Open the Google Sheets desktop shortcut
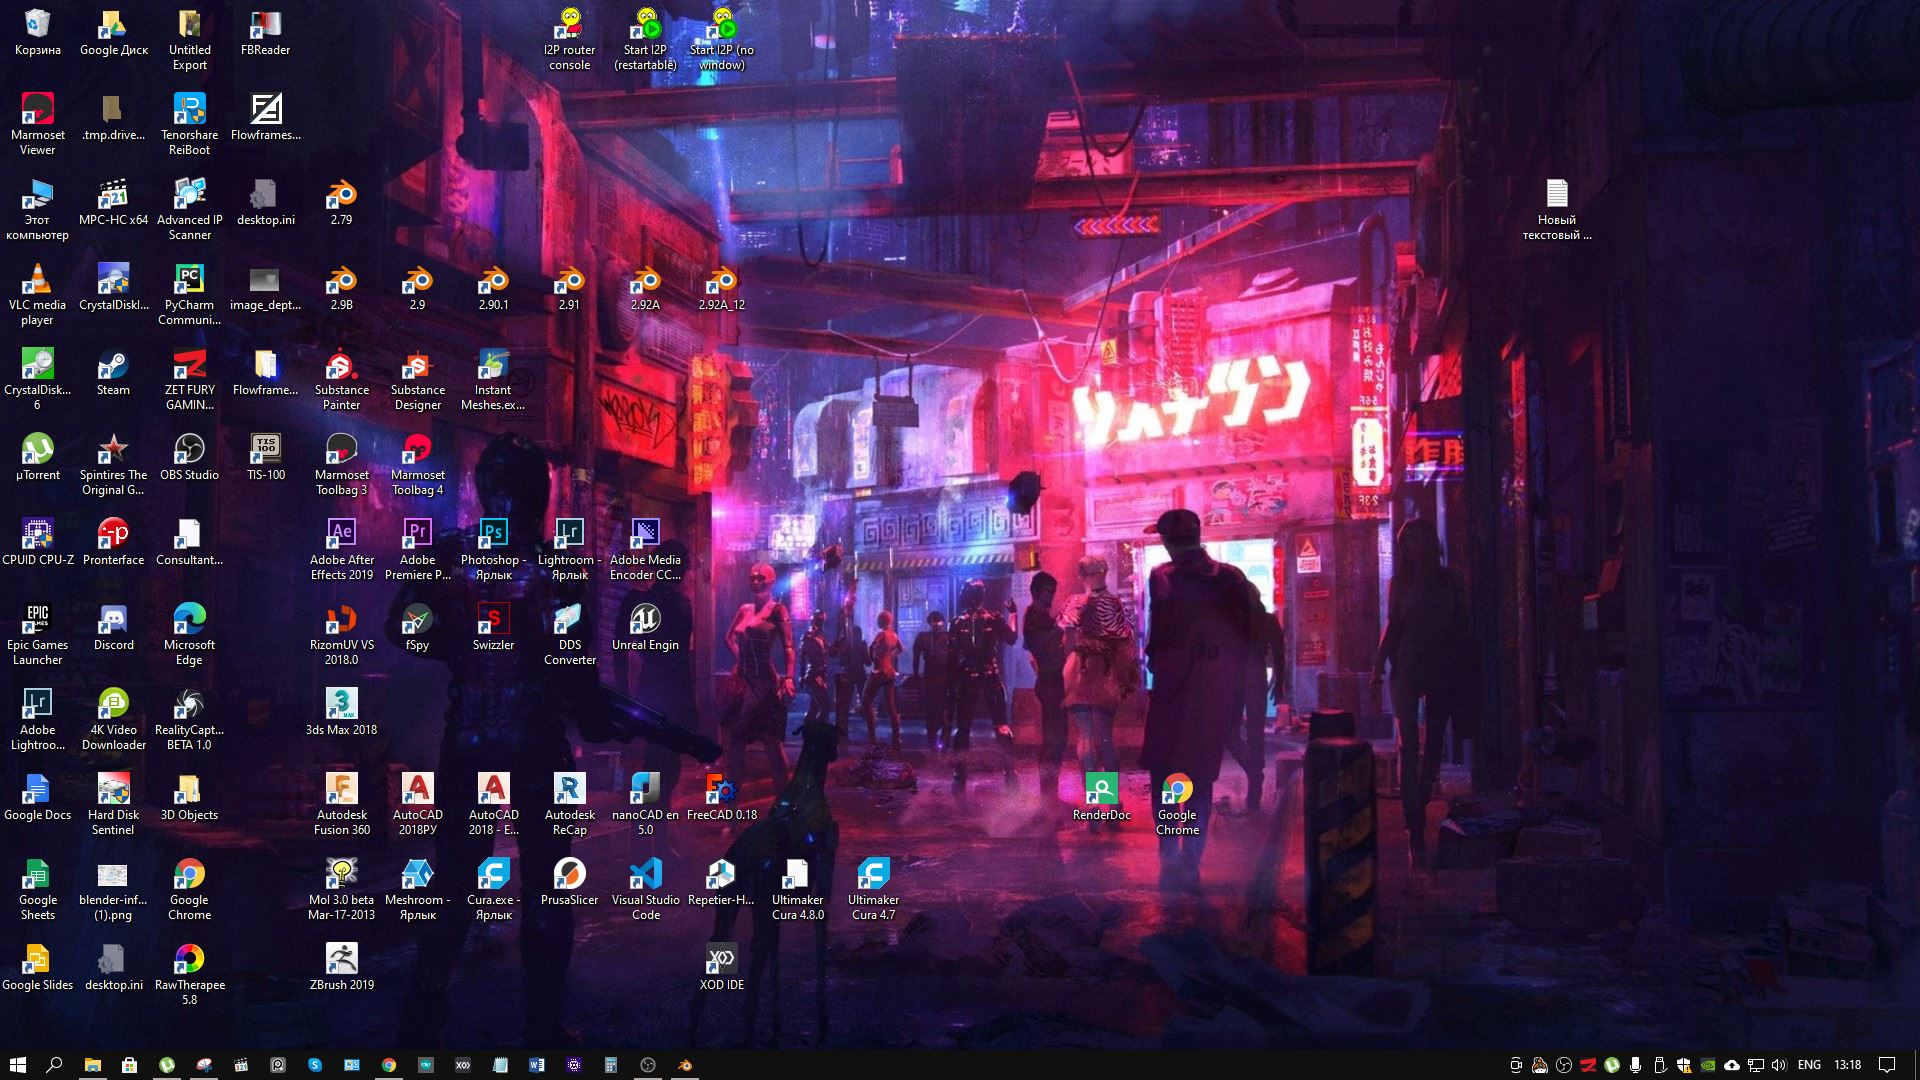Viewport: 1920px width, 1080px height. [37, 889]
